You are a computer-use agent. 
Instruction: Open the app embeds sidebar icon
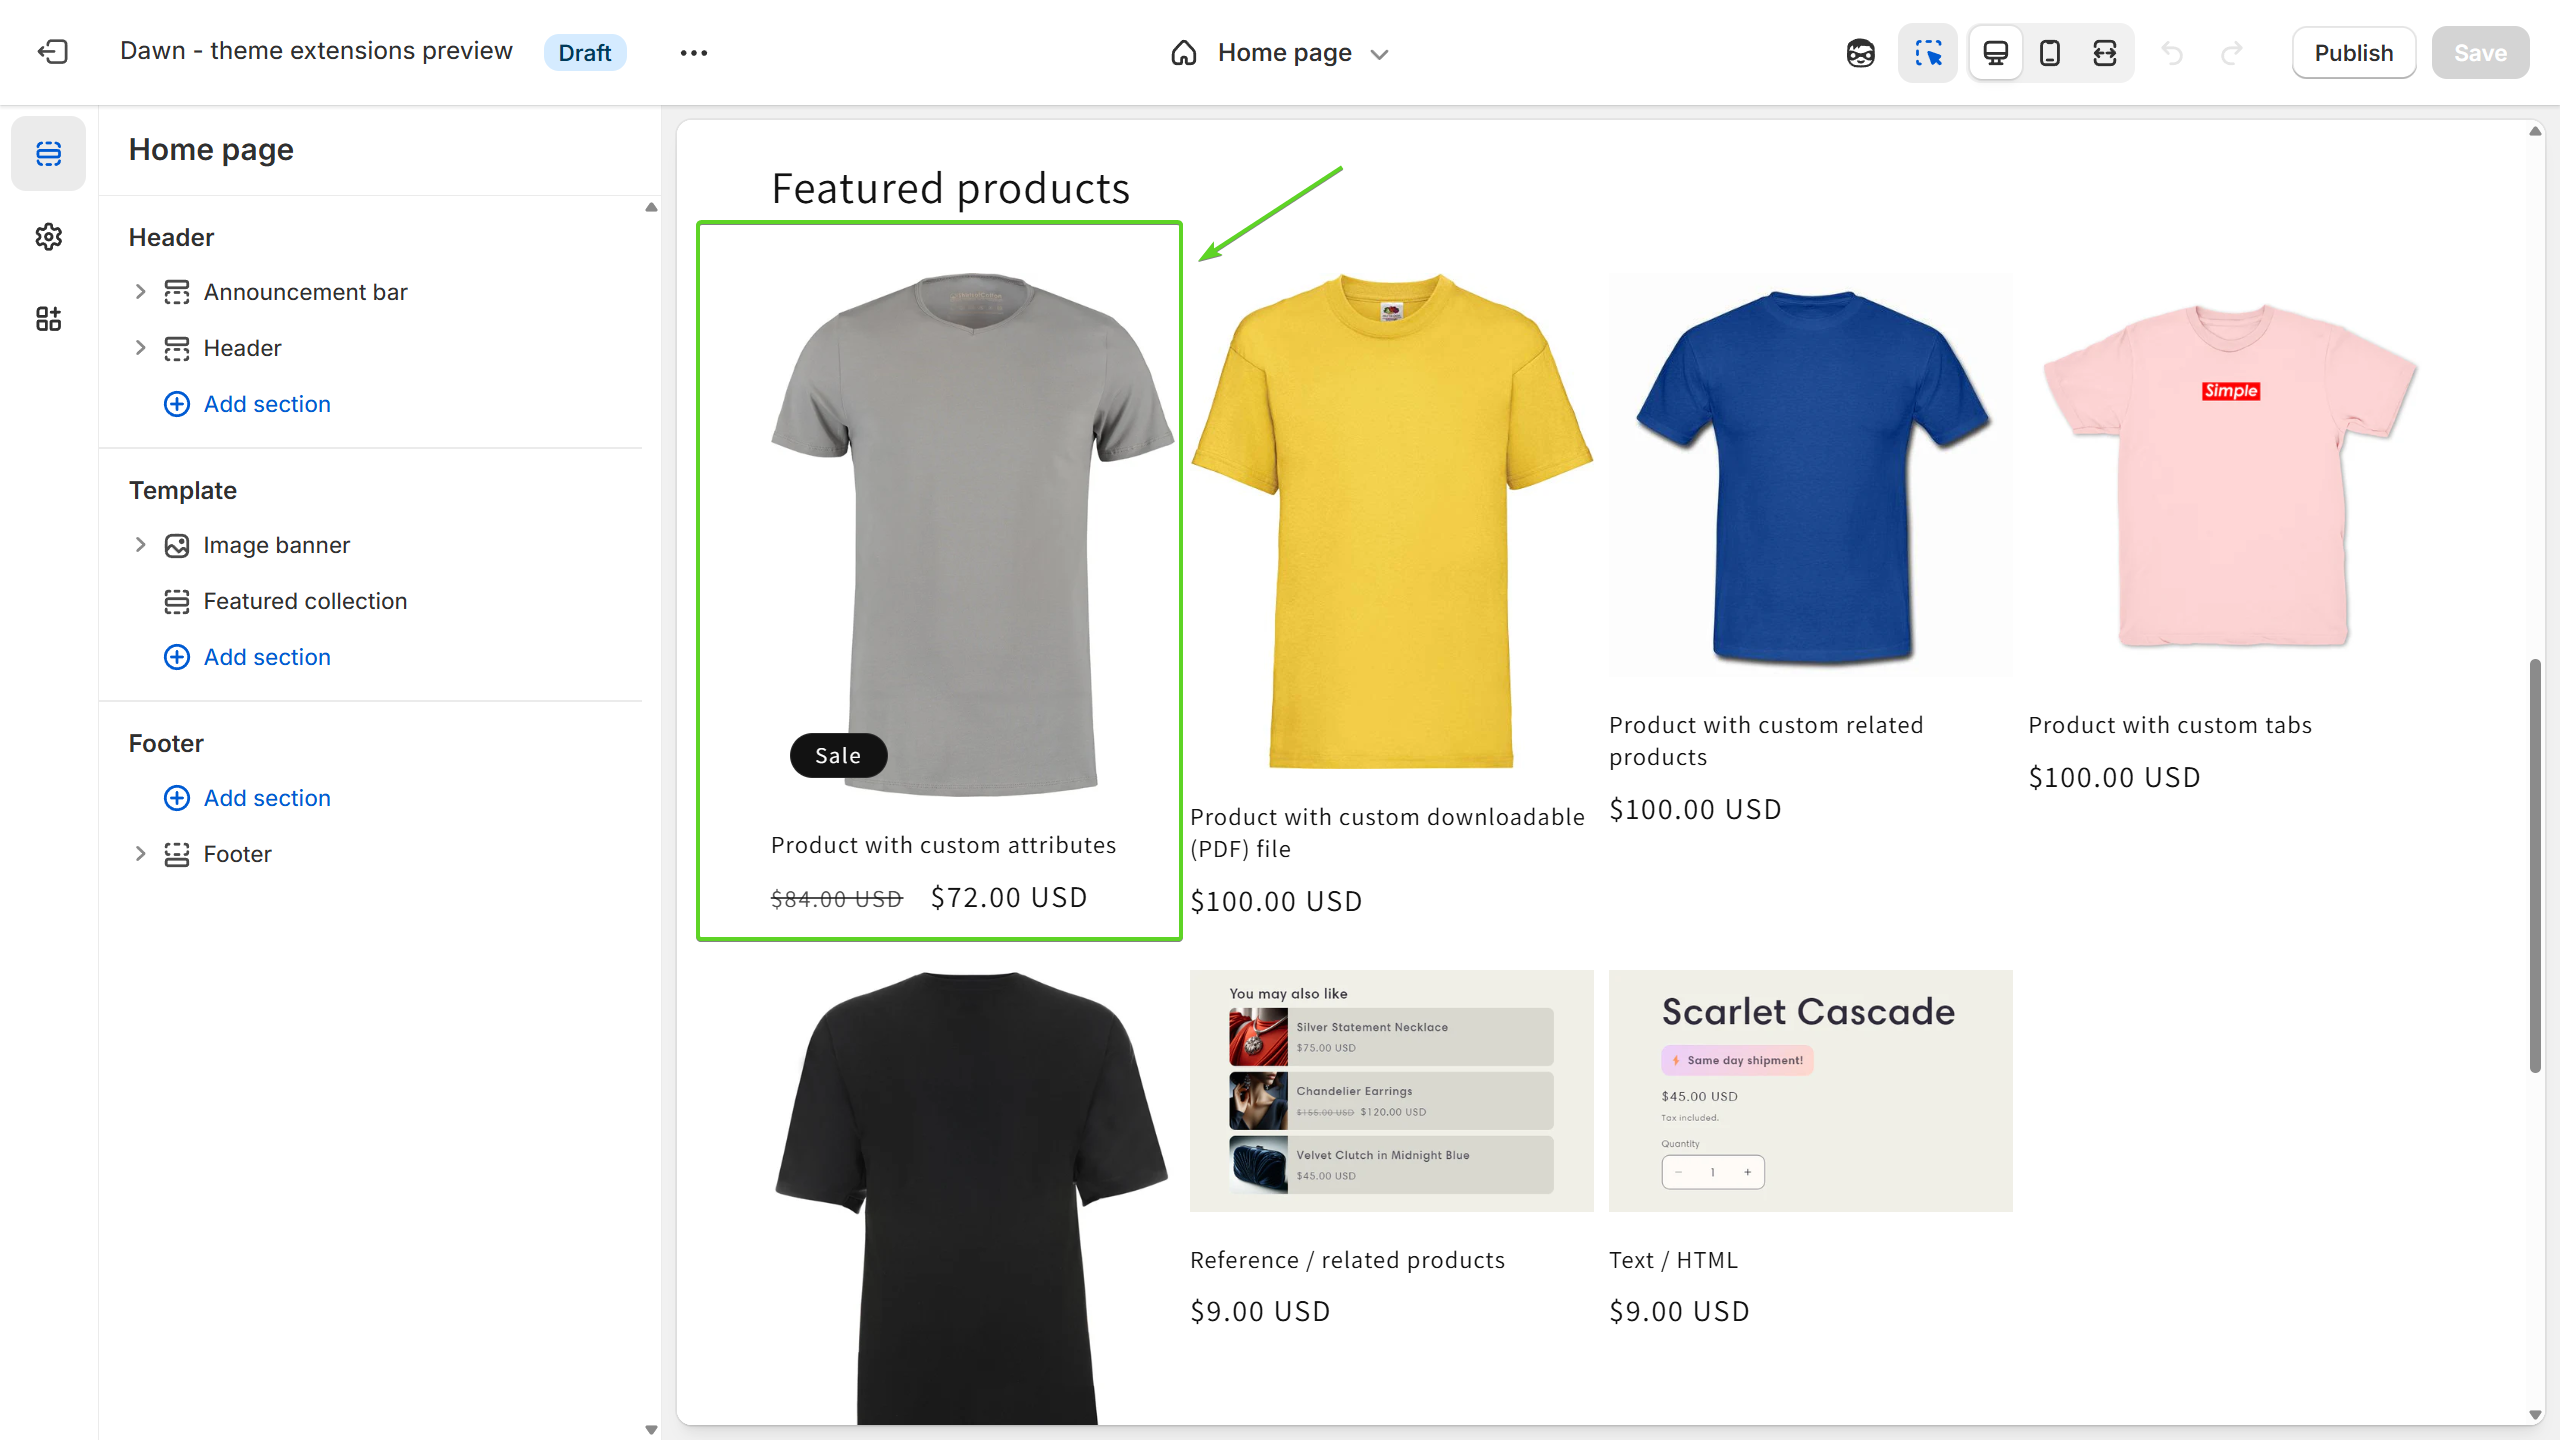(x=48, y=319)
